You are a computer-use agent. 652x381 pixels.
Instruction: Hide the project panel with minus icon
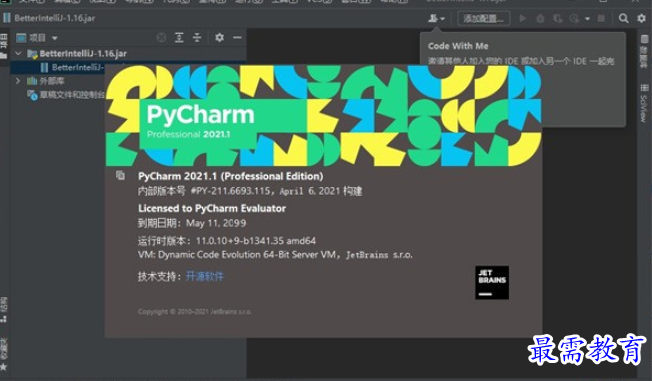(x=237, y=38)
